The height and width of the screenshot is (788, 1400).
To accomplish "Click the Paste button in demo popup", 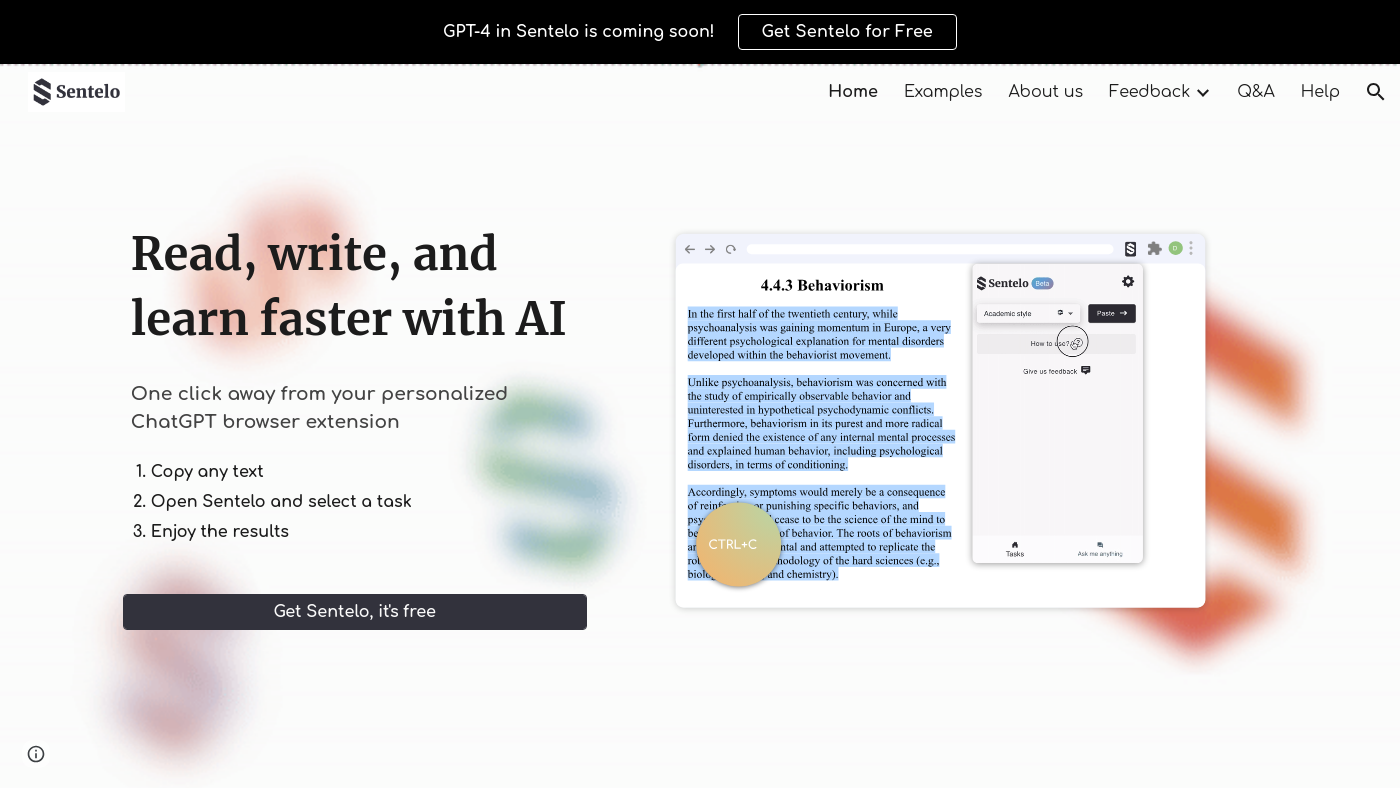I will [x=1112, y=313].
